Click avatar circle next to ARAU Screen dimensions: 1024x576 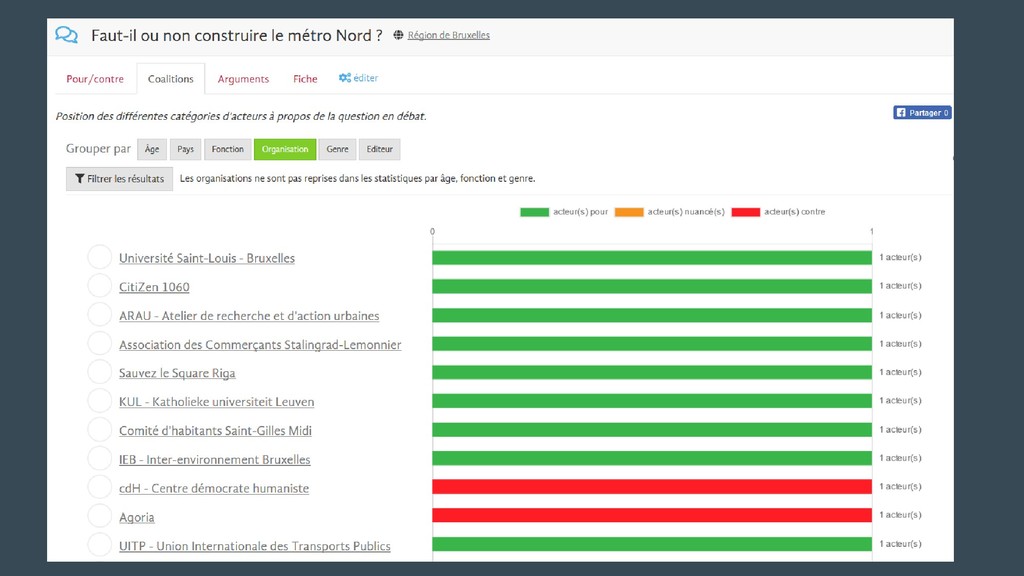(x=99, y=314)
